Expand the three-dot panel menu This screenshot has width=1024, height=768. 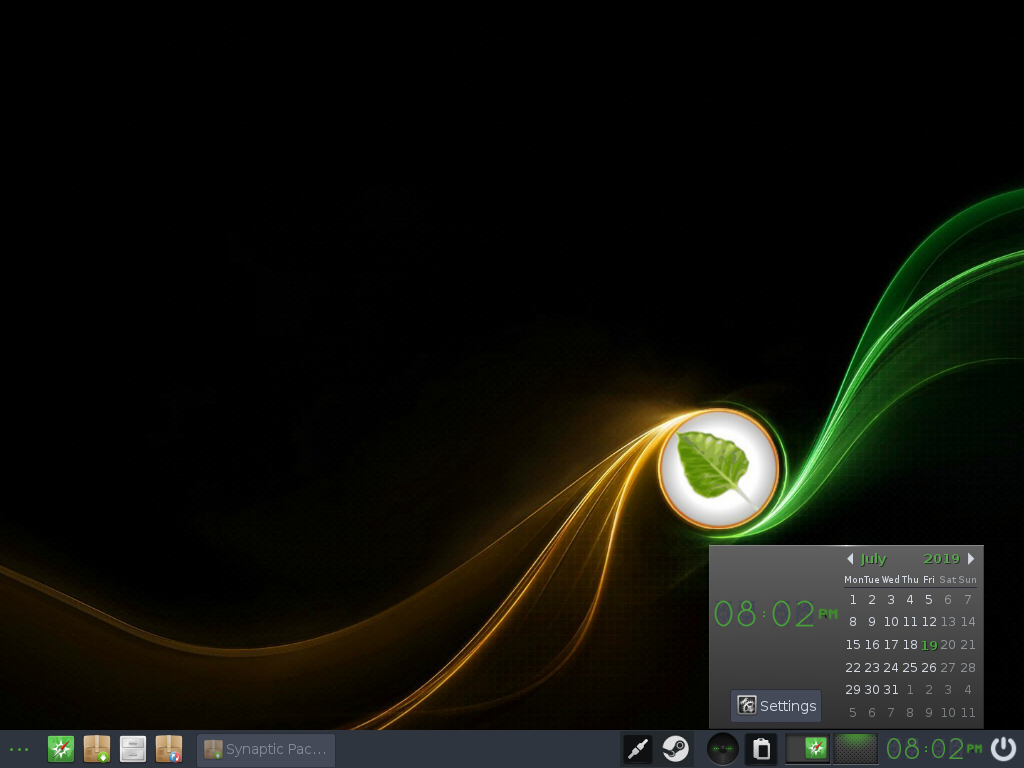point(19,748)
